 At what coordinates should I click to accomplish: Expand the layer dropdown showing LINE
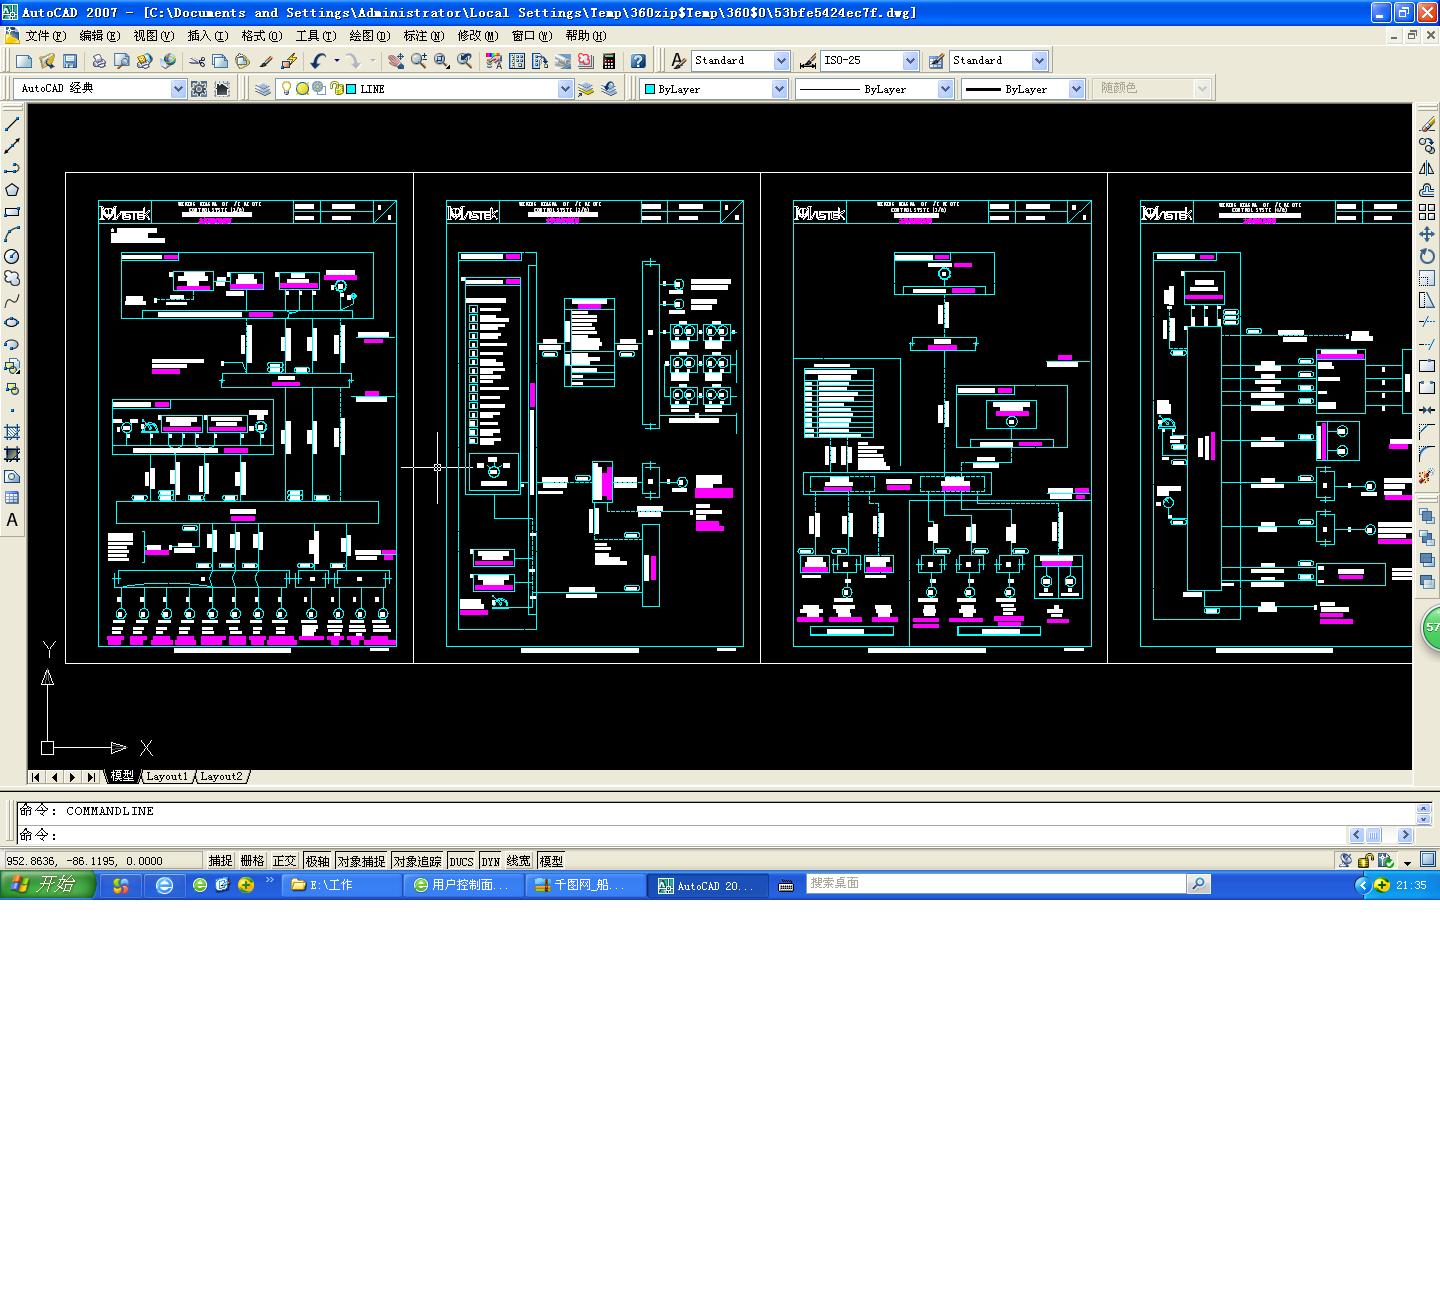click(567, 88)
